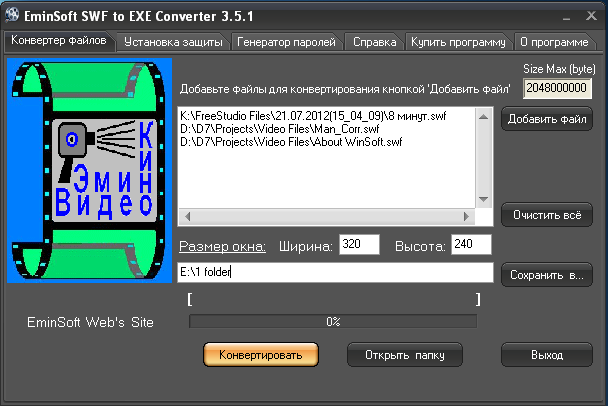Select the About WinSoft.swf file entry
This screenshot has width=608, height=406.
(291, 142)
